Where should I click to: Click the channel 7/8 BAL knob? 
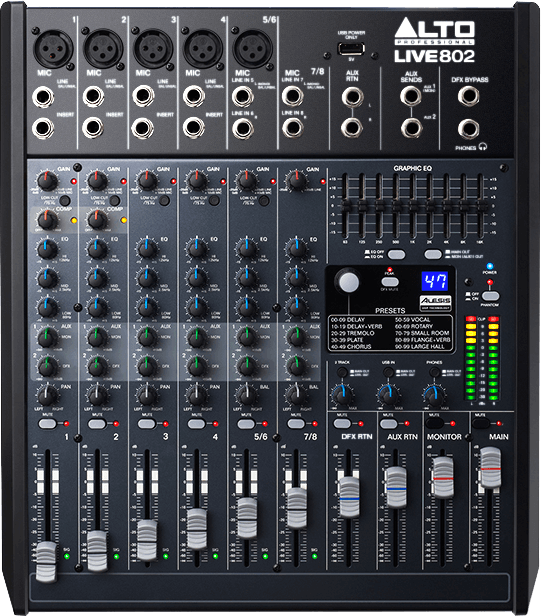[x=297, y=396]
